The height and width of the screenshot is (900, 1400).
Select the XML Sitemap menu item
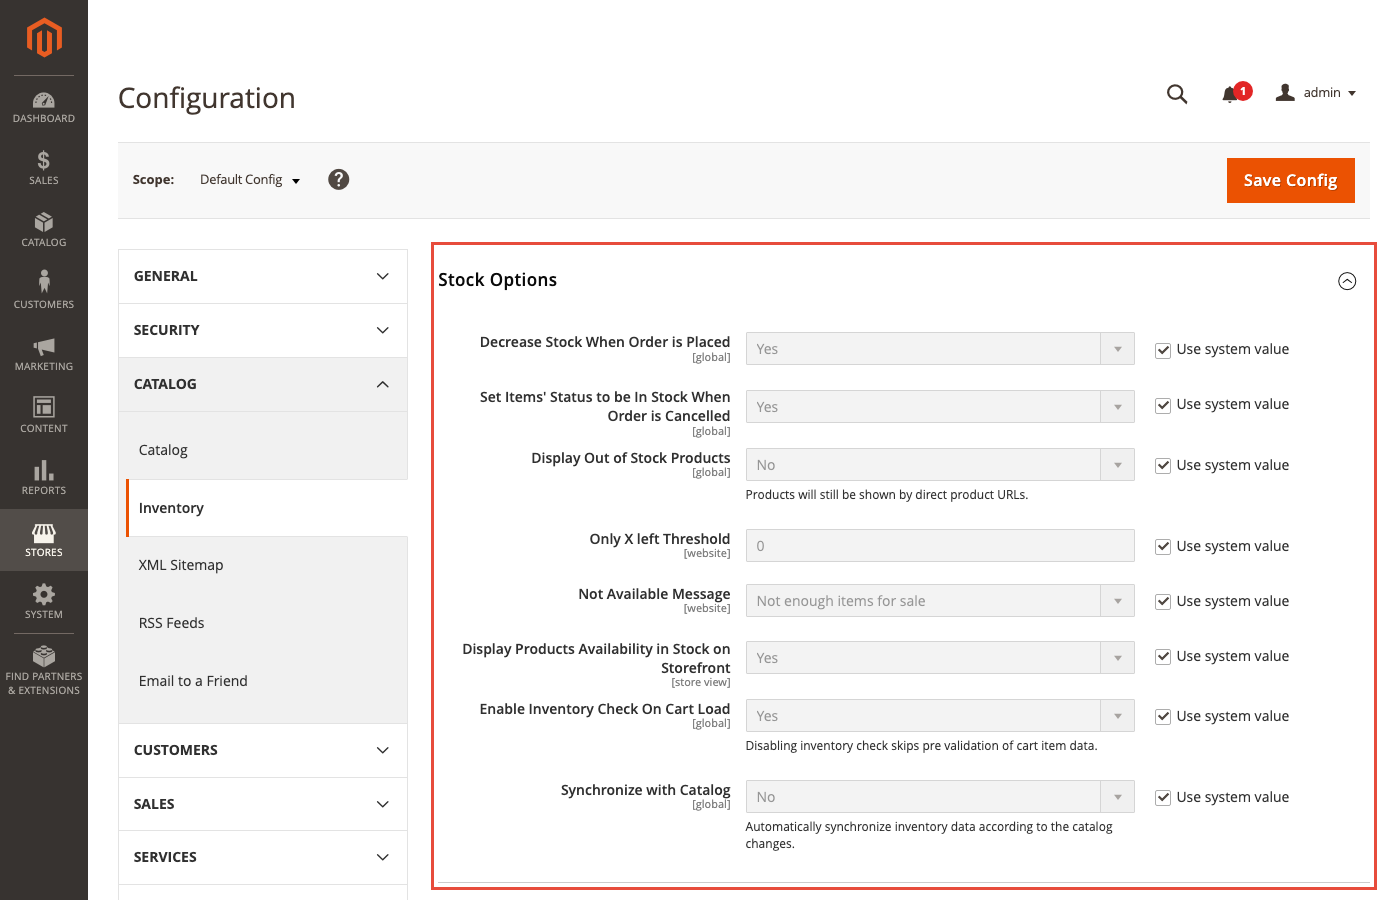(x=181, y=564)
